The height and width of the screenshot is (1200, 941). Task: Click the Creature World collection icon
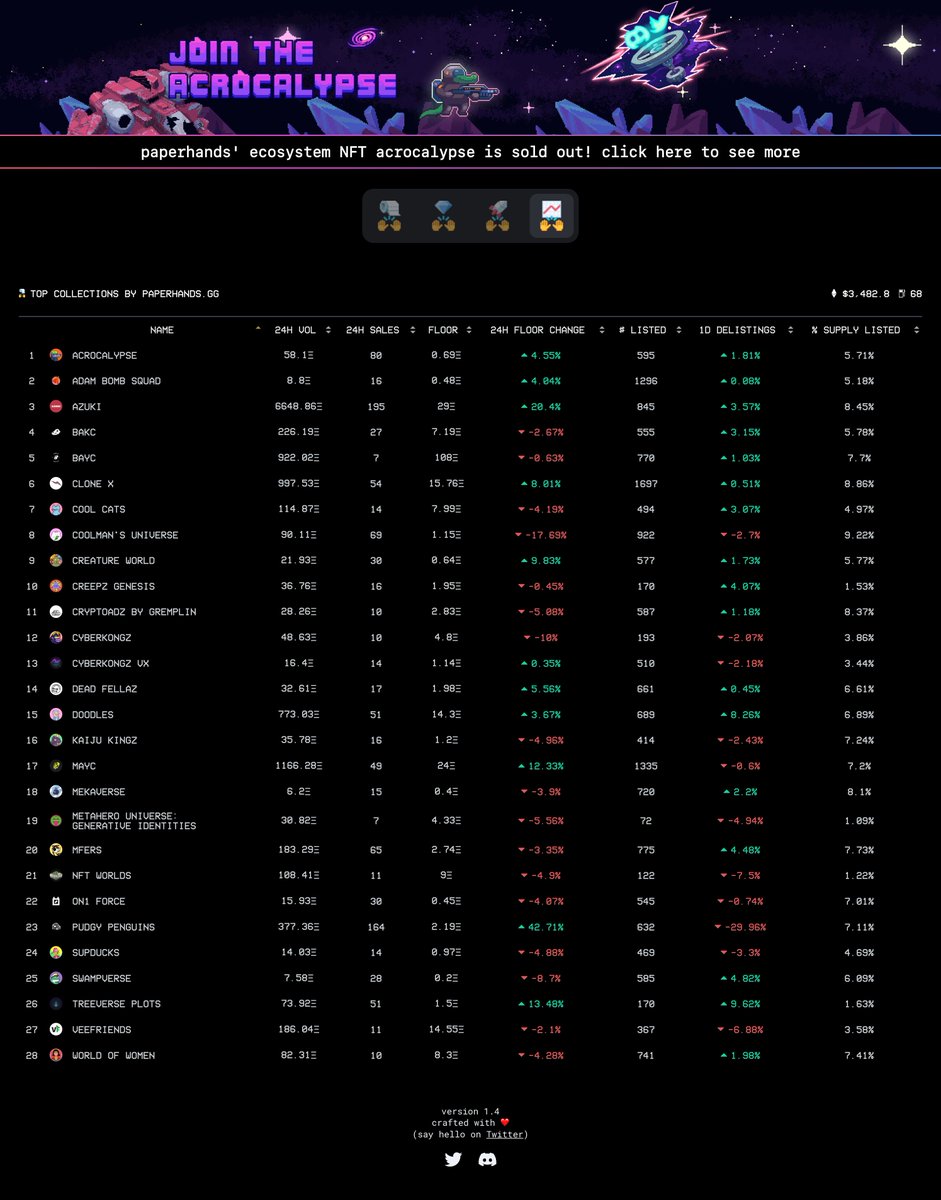point(56,560)
